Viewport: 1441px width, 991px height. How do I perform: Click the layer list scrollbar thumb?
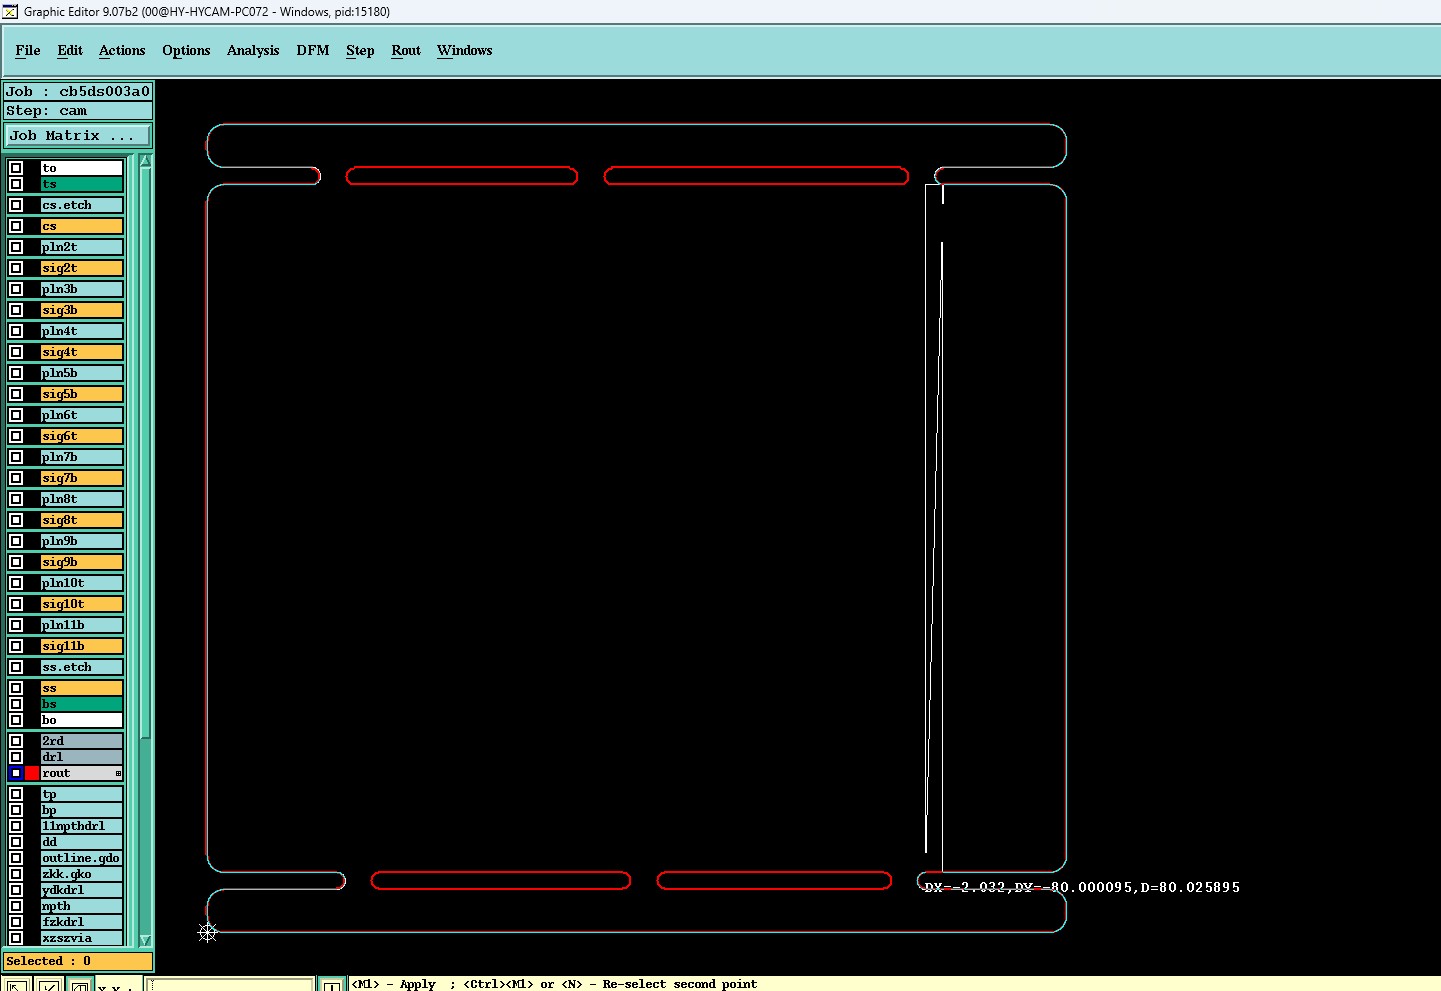pyautogui.click(x=145, y=453)
